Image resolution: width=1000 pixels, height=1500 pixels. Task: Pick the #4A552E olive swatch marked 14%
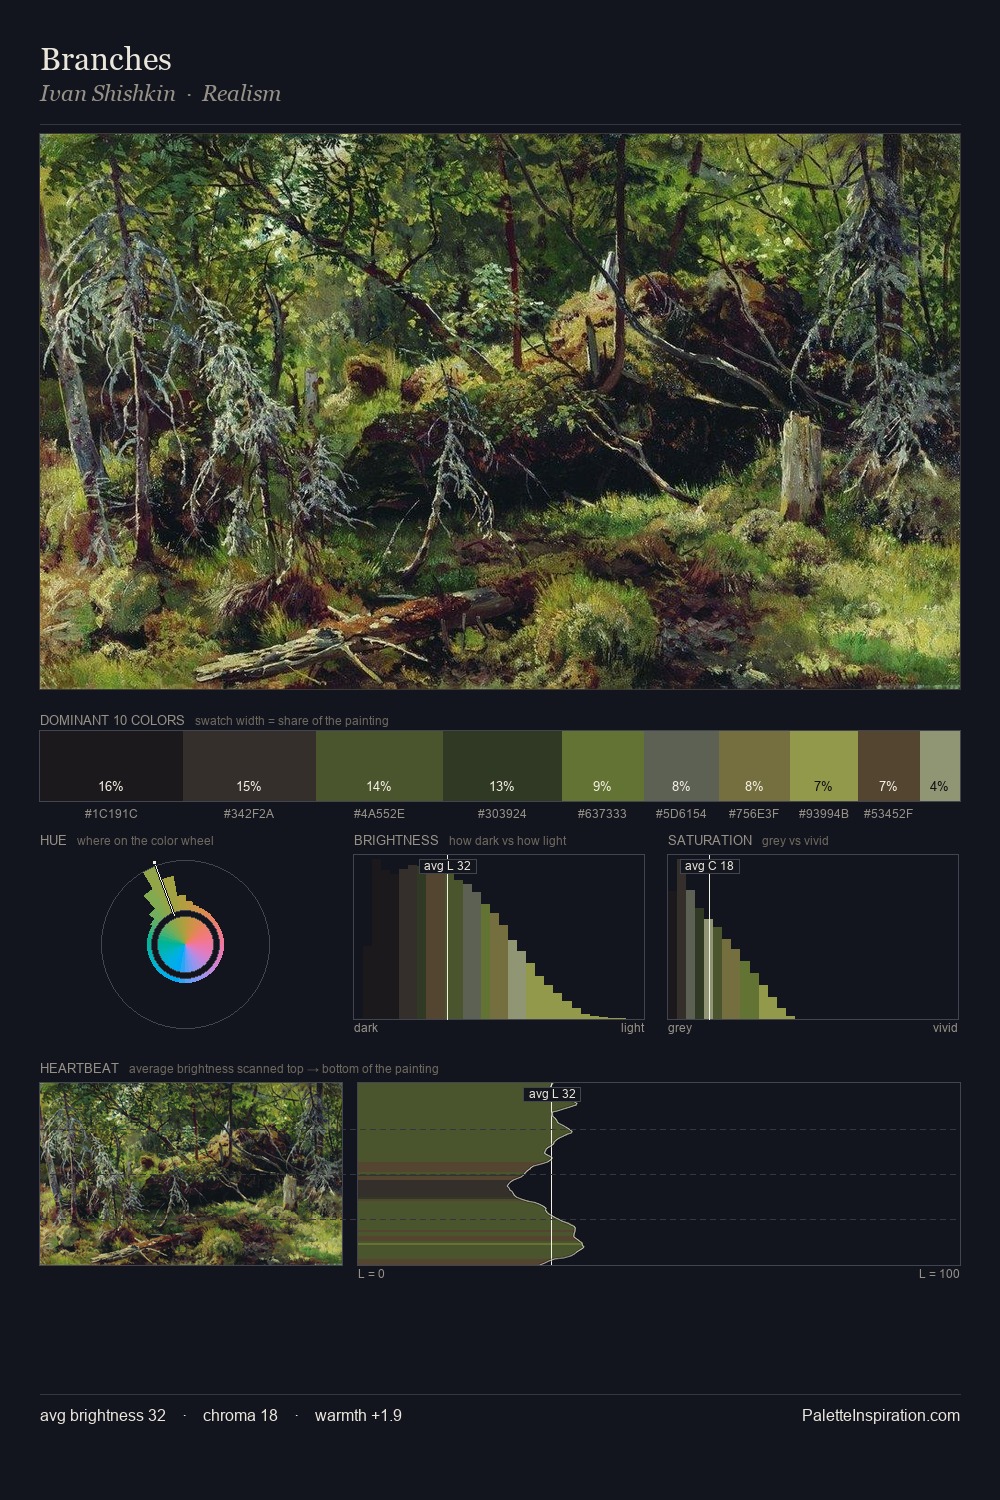[x=379, y=766]
